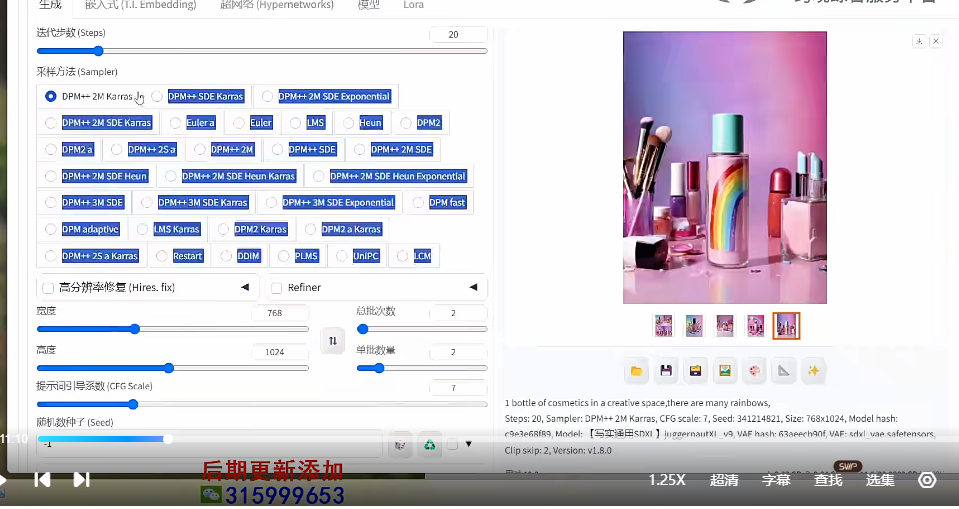959x509 pixels.
Task: Adjust the 单批数量 batch size slider
Action: (x=422, y=368)
